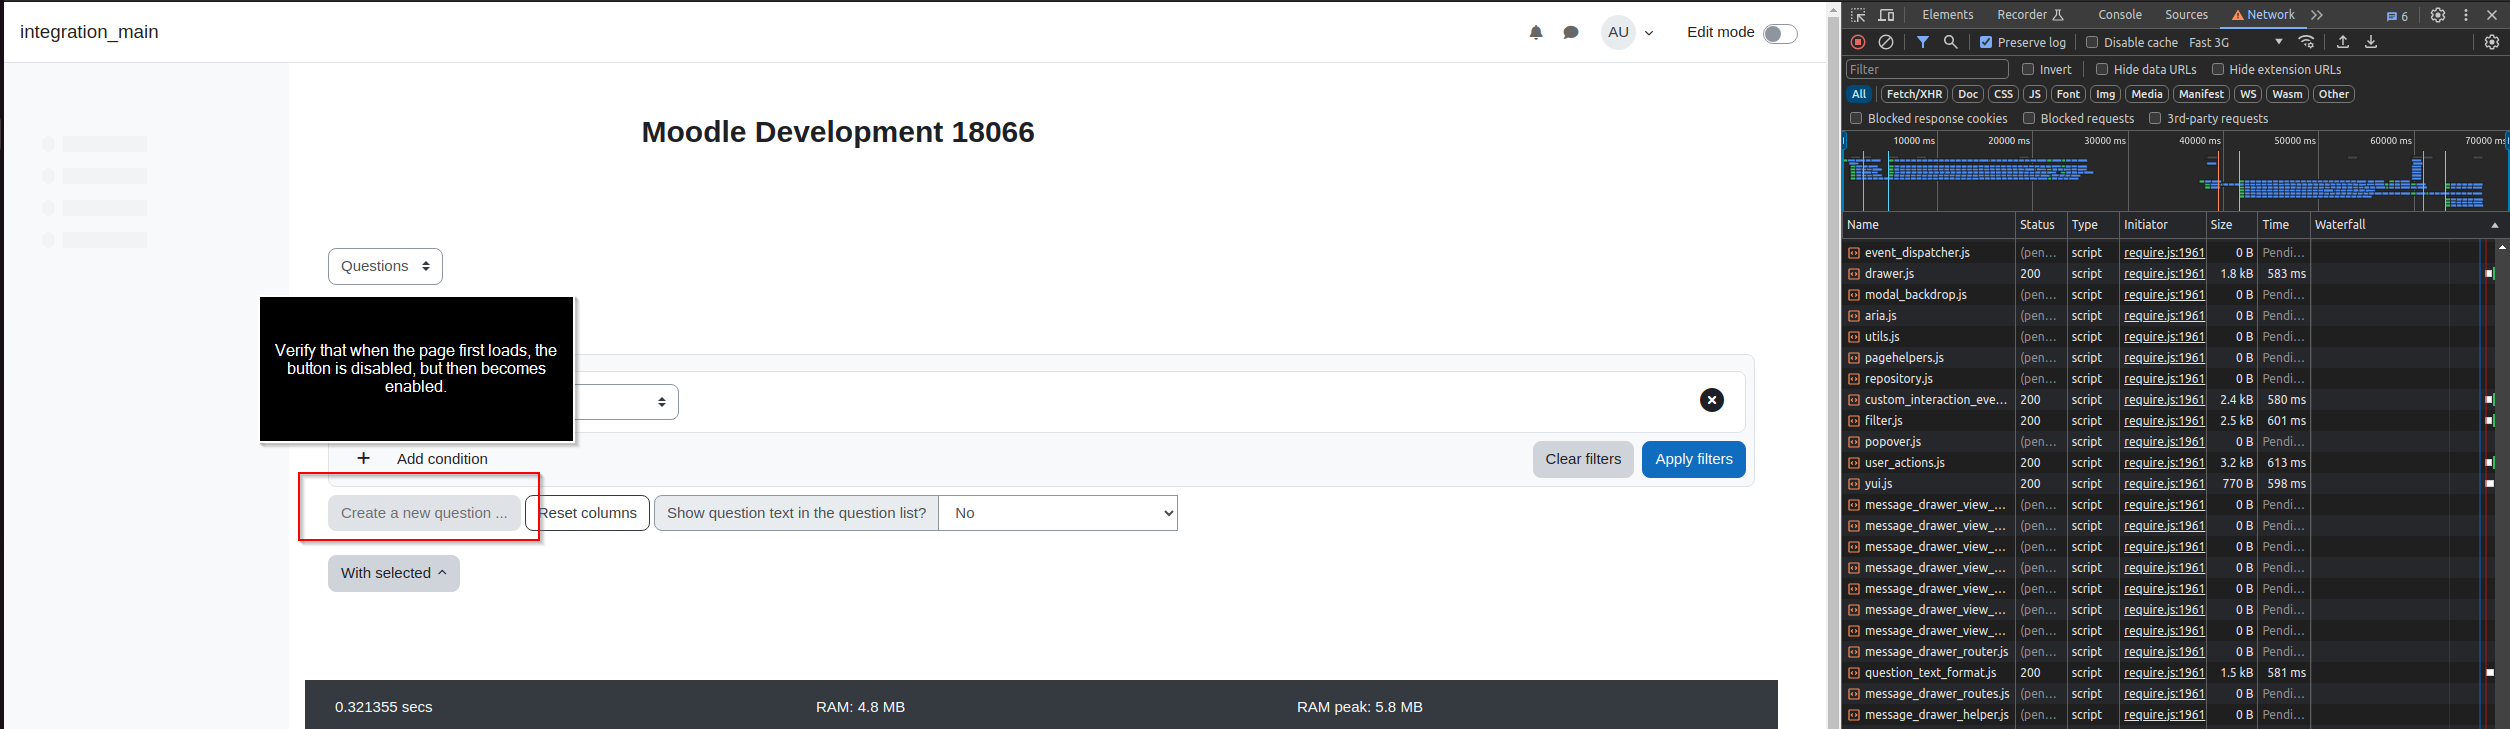Open integration_main site home link

[x=89, y=32]
